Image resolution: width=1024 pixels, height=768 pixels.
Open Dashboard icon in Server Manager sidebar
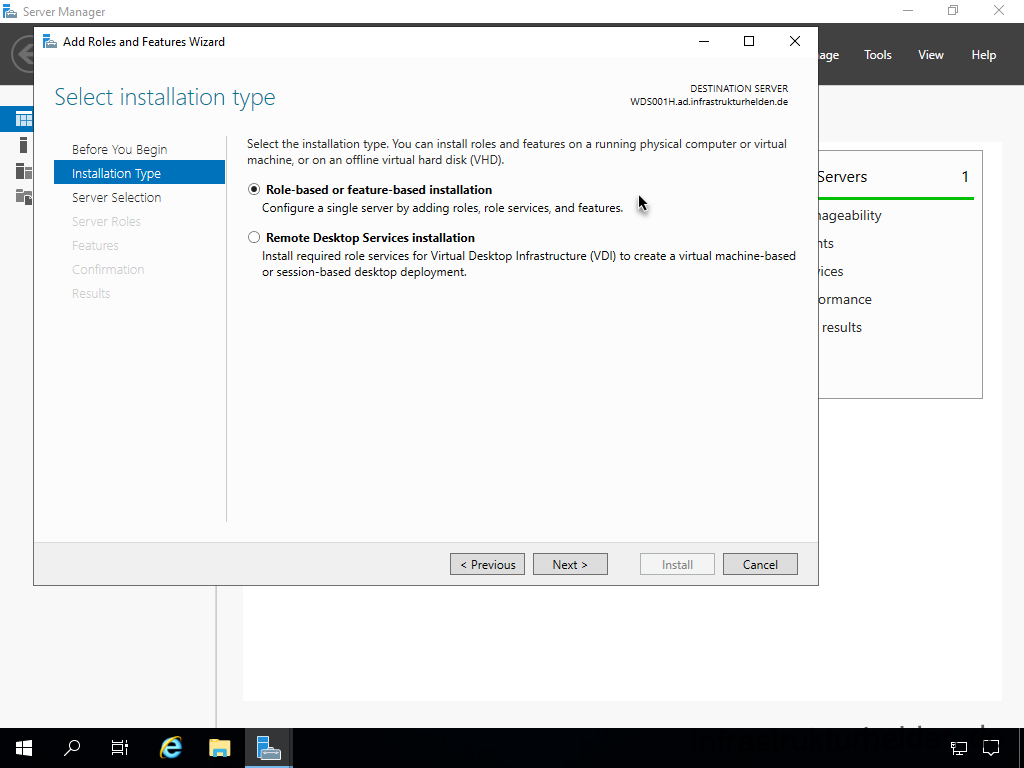tap(24, 119)
